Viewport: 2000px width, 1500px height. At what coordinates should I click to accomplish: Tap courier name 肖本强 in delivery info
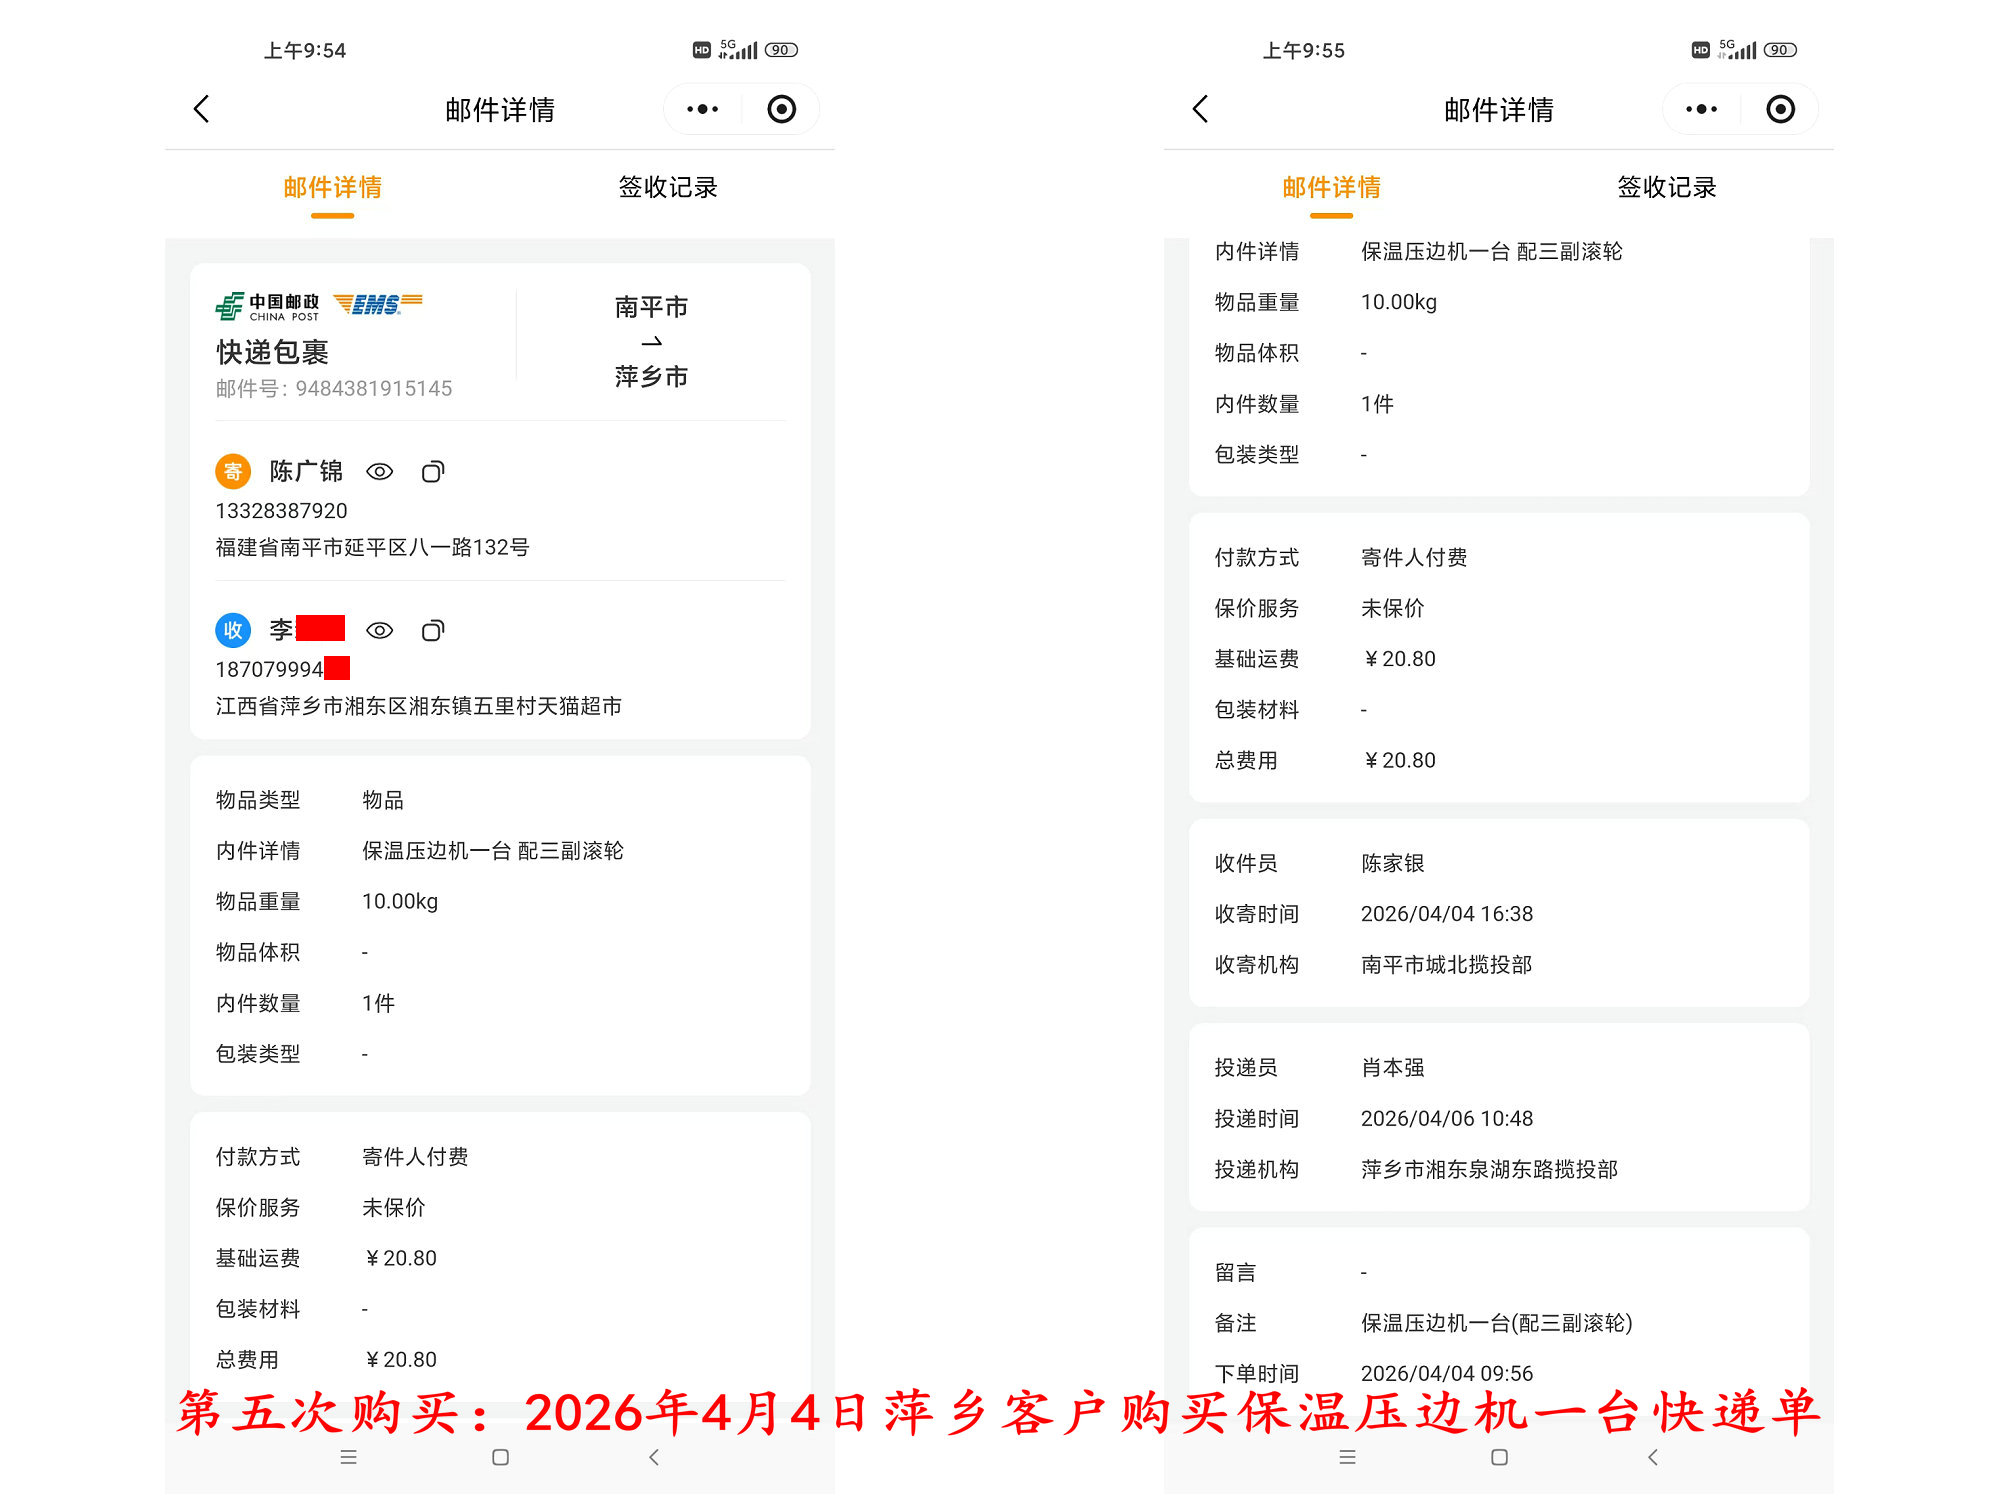point(1393,1067)
